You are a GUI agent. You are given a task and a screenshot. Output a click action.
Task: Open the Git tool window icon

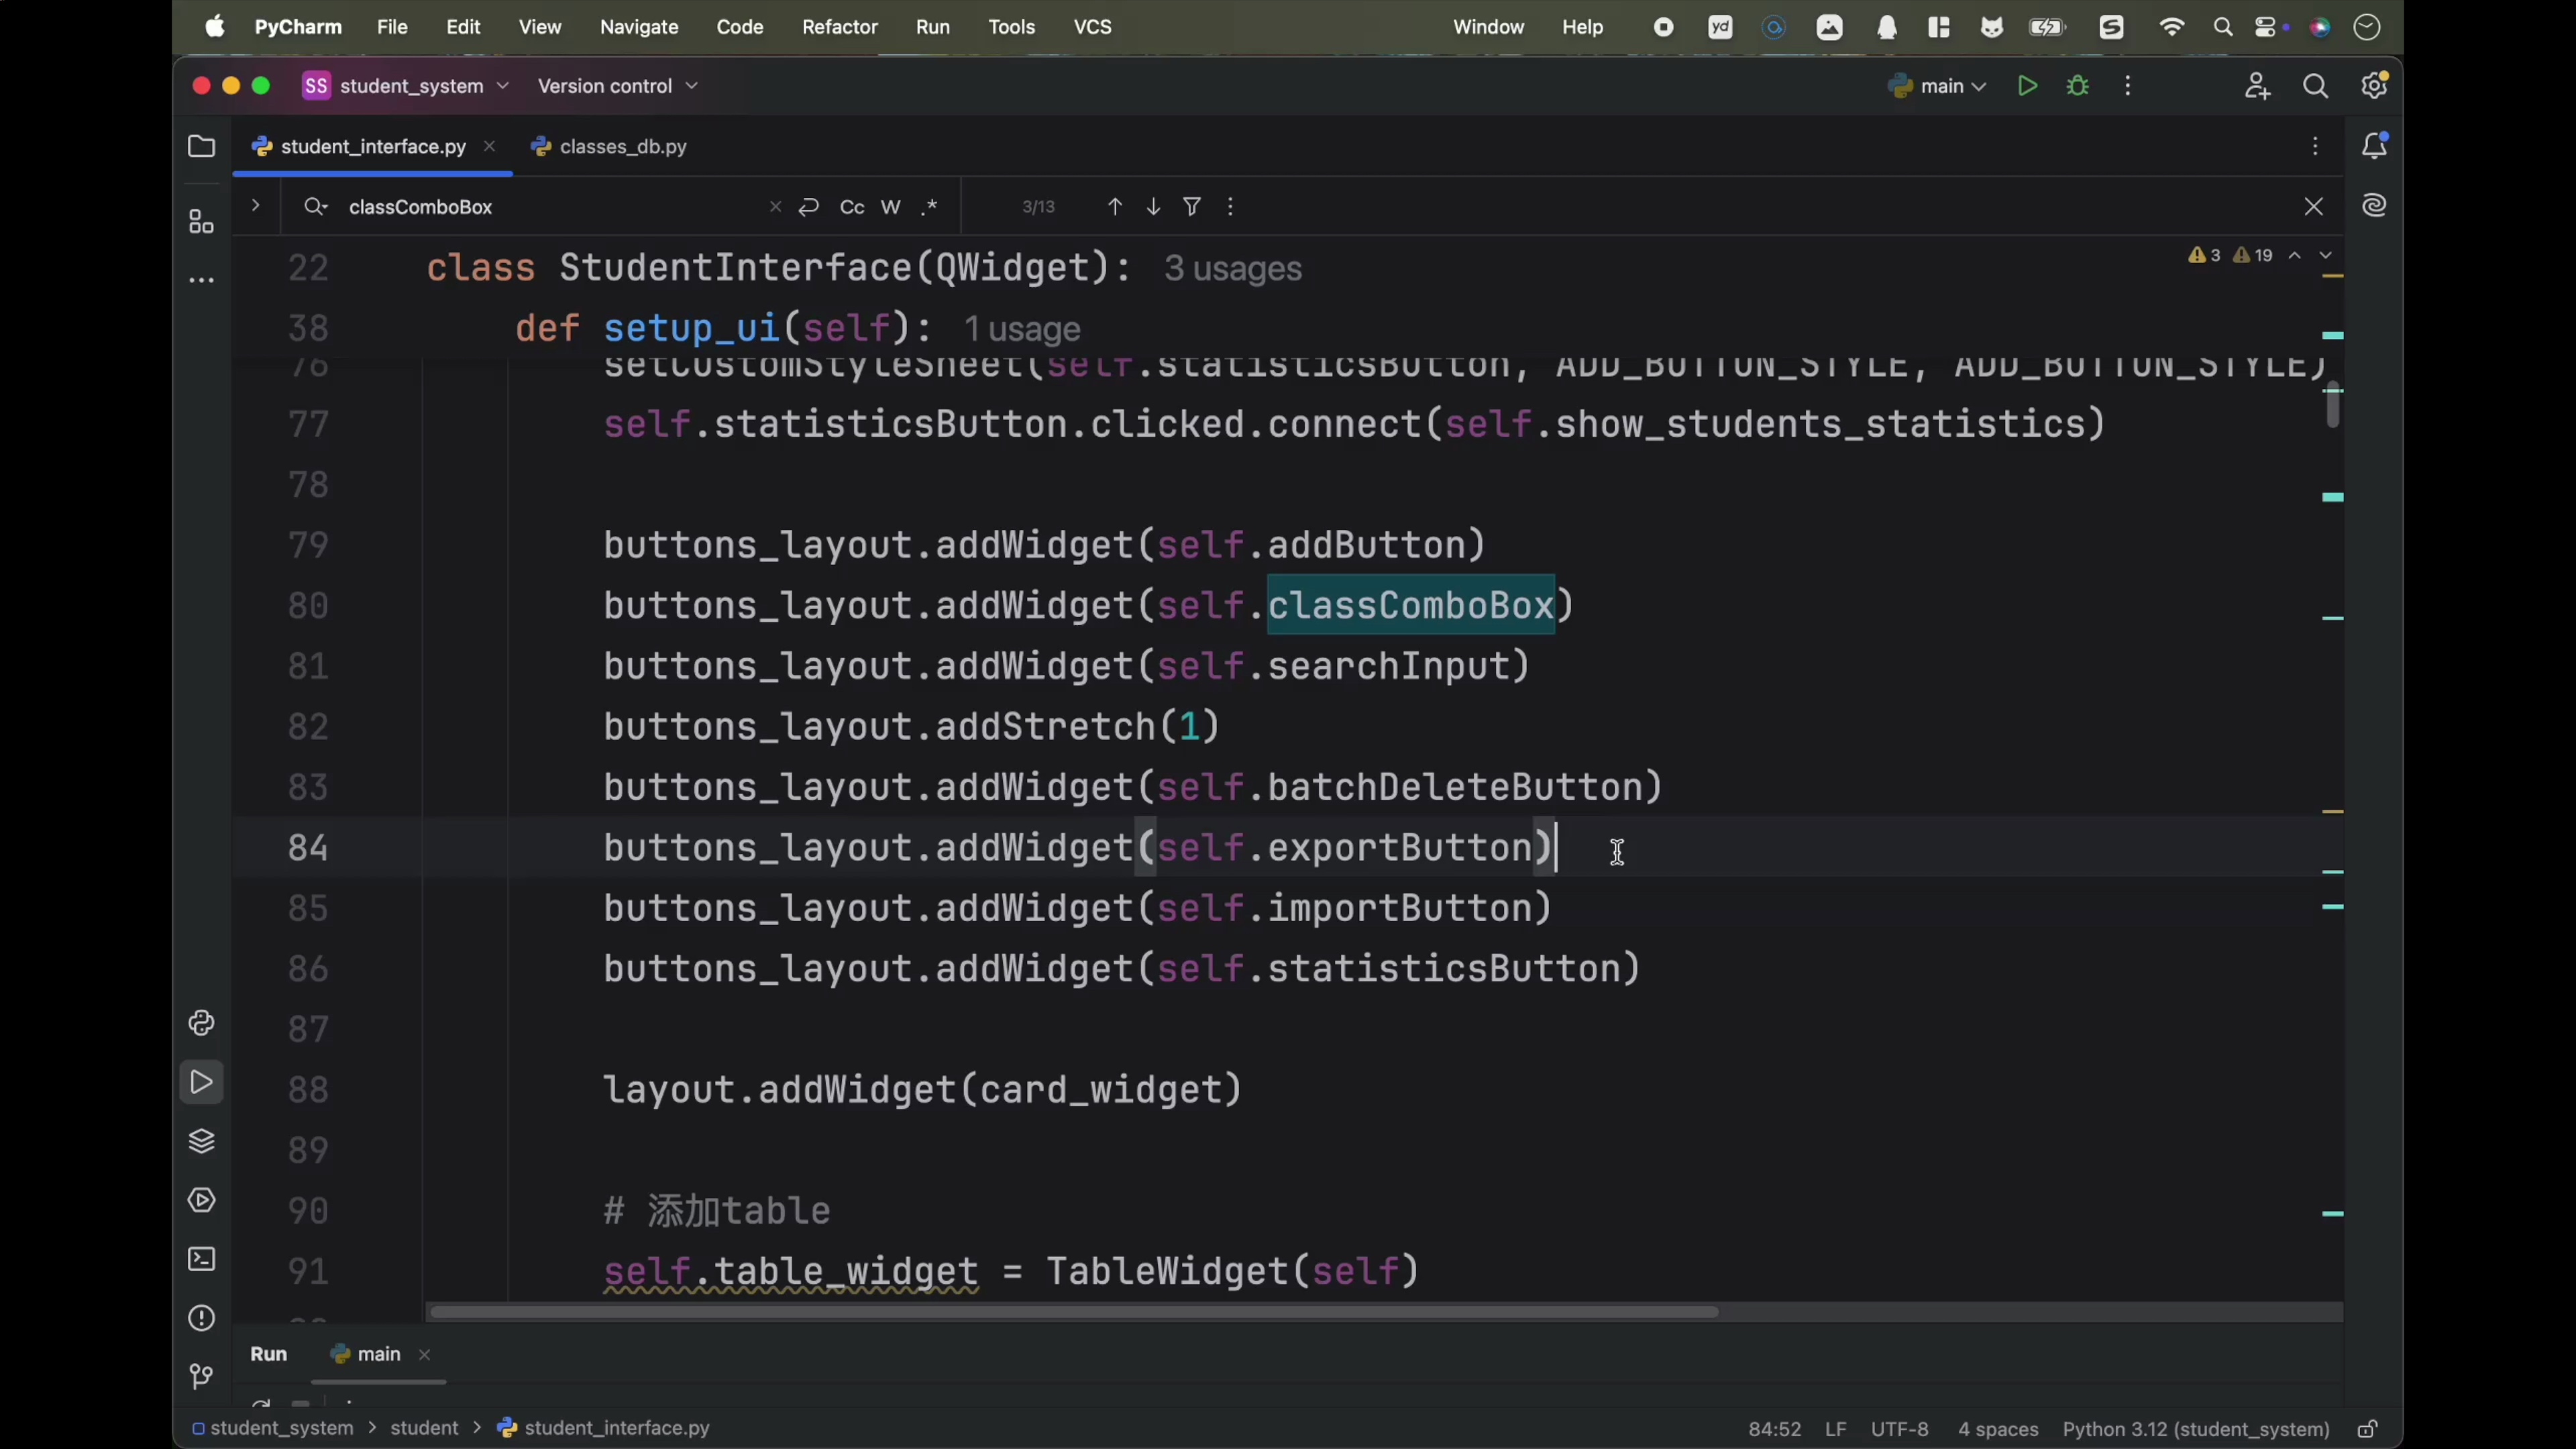click(201, 1377)
